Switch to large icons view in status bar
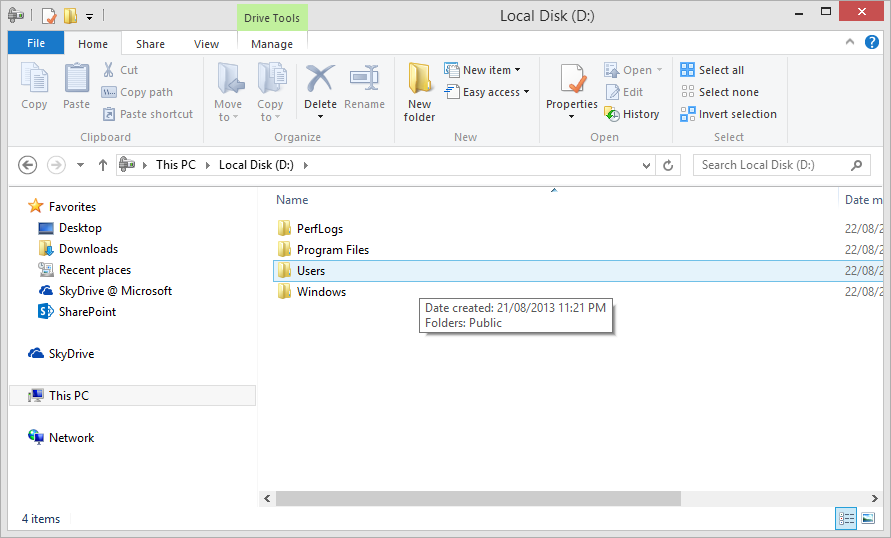891x538 pixels. 868,518
